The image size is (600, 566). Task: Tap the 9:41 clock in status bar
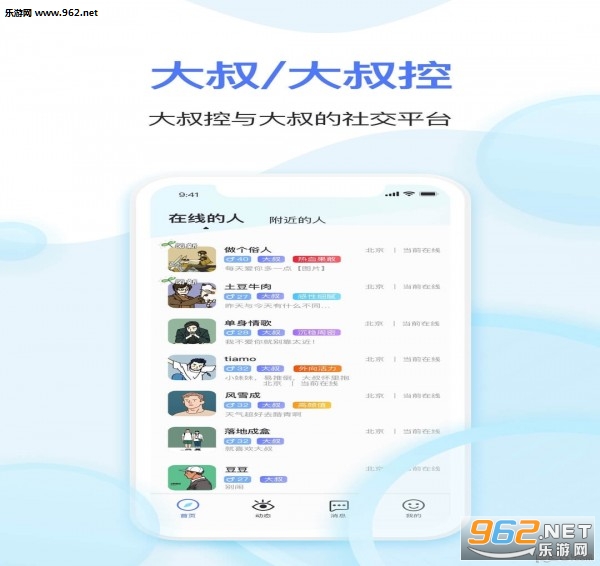coord(189,195)
